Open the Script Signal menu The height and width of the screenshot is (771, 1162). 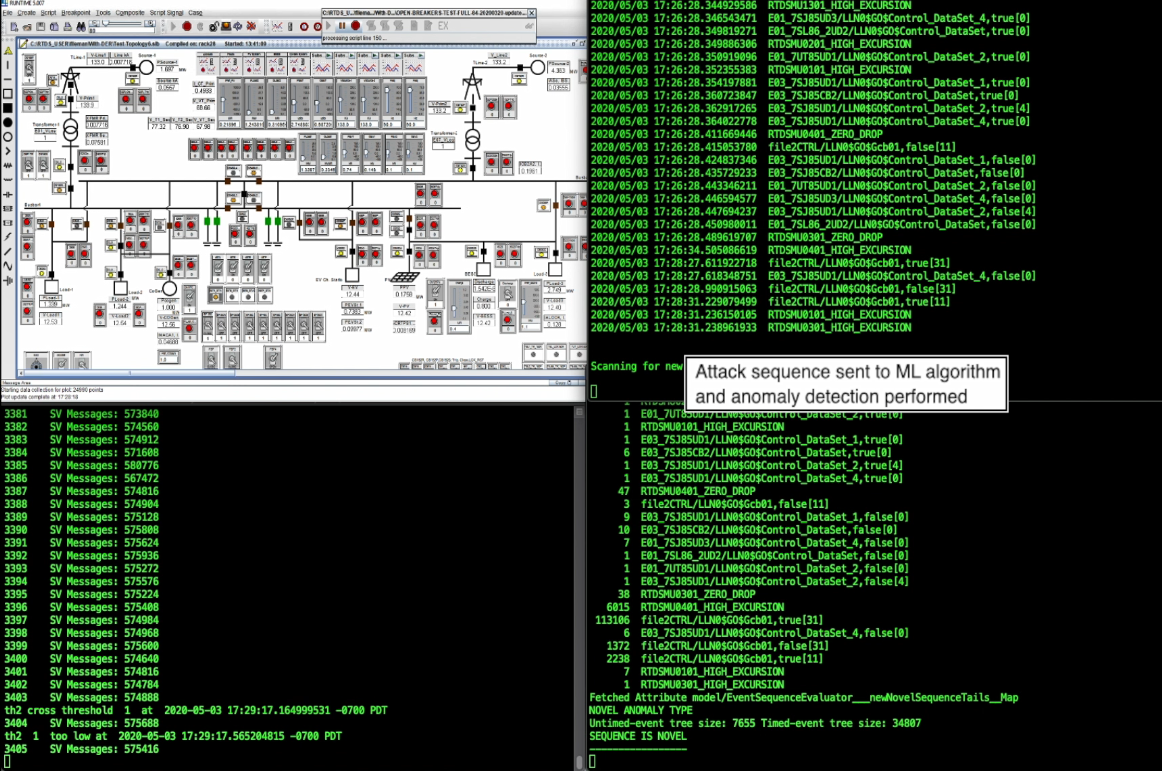(x=166, y=13)
